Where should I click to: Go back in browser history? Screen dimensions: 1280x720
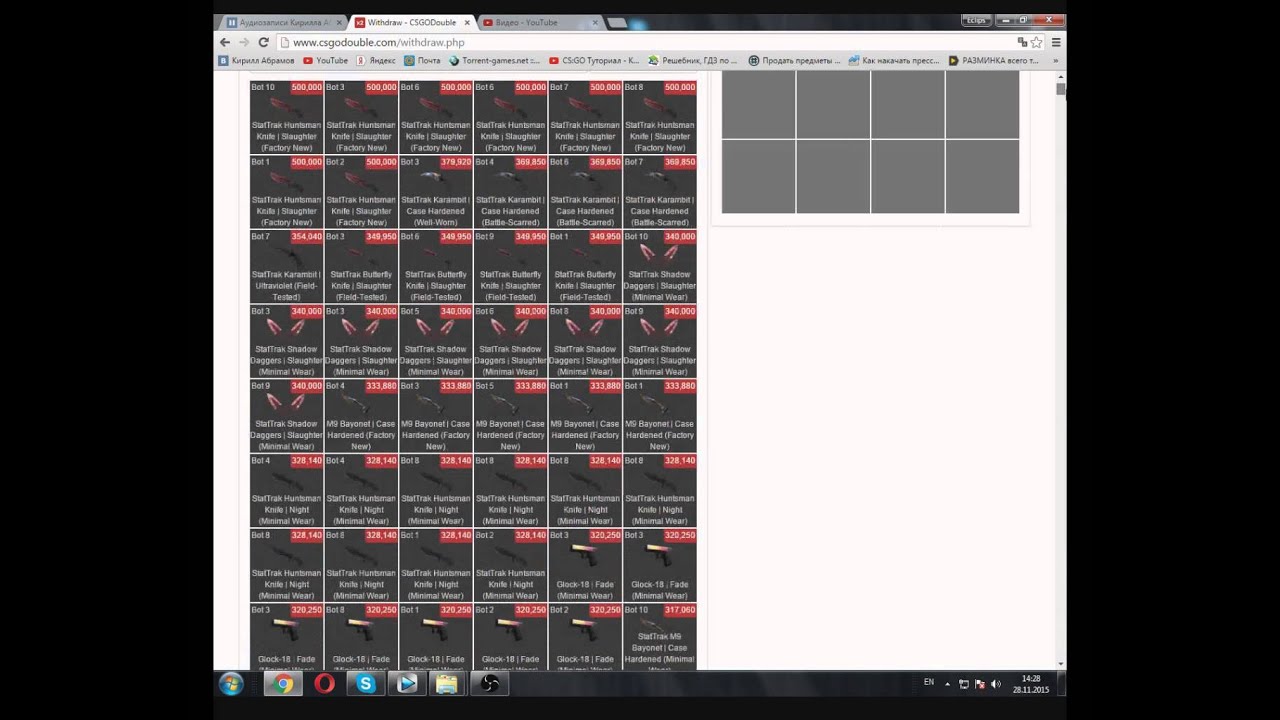click(225, 42)
